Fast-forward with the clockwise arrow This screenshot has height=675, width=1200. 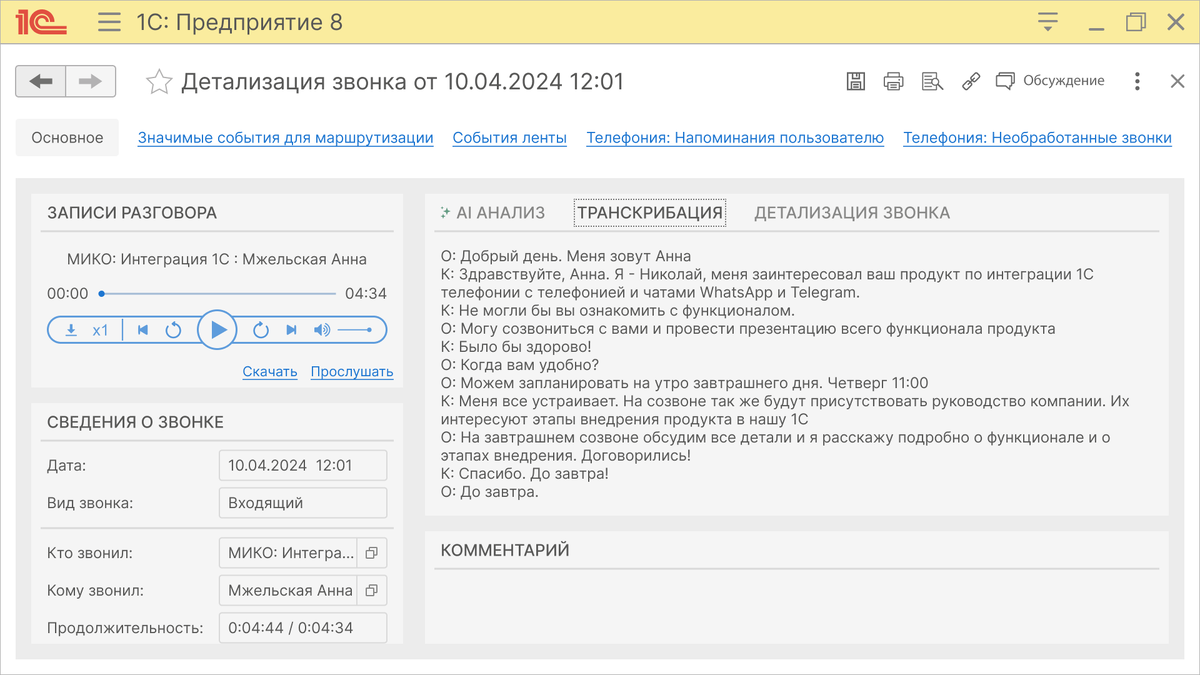[x=261, y=330]
